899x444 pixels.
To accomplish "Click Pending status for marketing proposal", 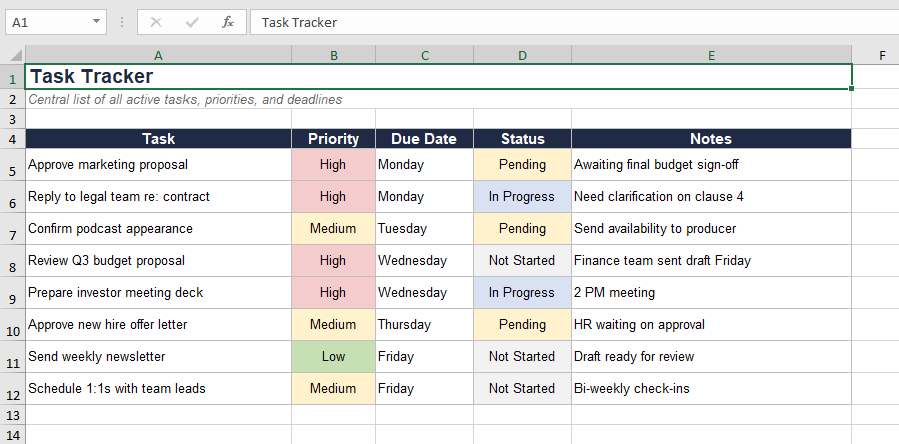I will point(522,165).
